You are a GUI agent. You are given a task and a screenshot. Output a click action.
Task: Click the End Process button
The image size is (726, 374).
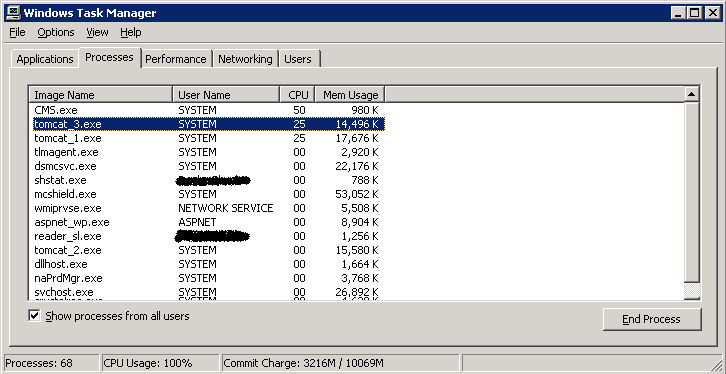coord(651,319)
